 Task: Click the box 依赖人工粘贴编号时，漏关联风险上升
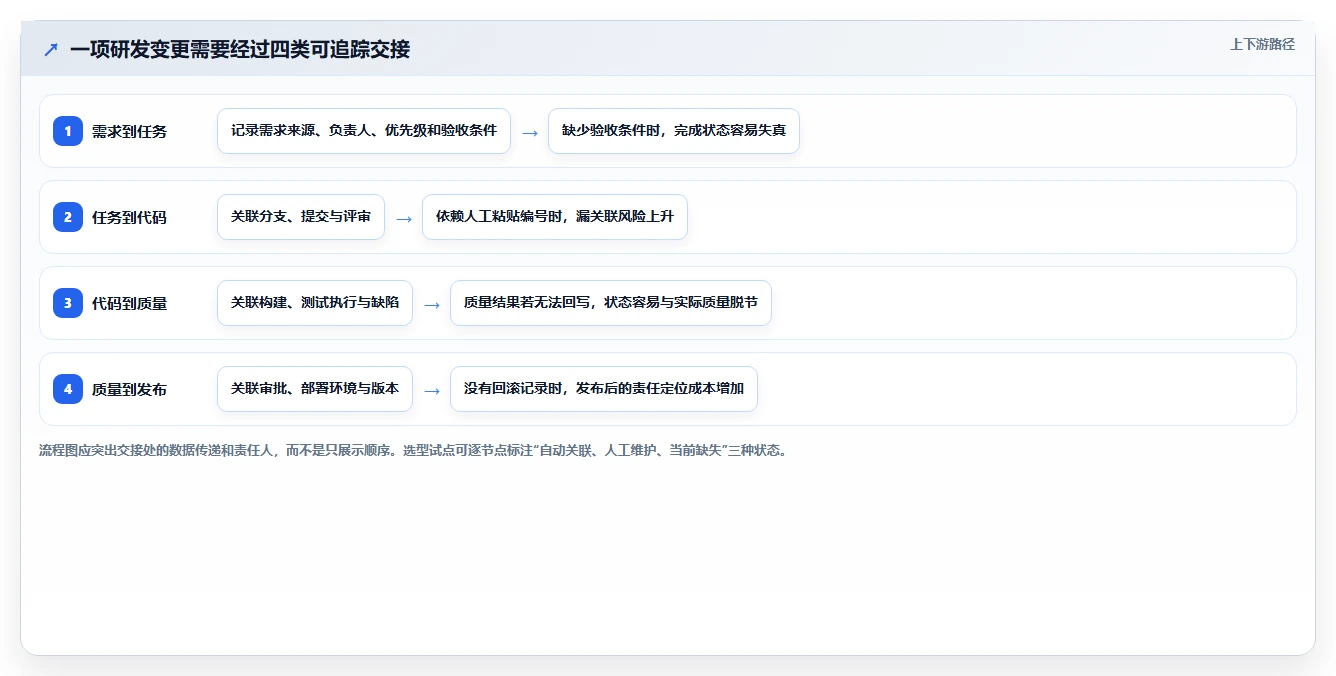point(555,217)
